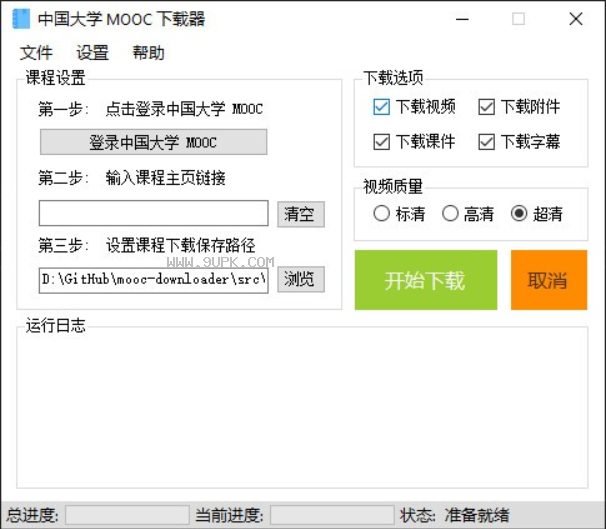Click the 第三步 设置课程下载保存路径 label
Viewport: 606px width, 529px height.
pyautogui.click(x=147, y=245)
